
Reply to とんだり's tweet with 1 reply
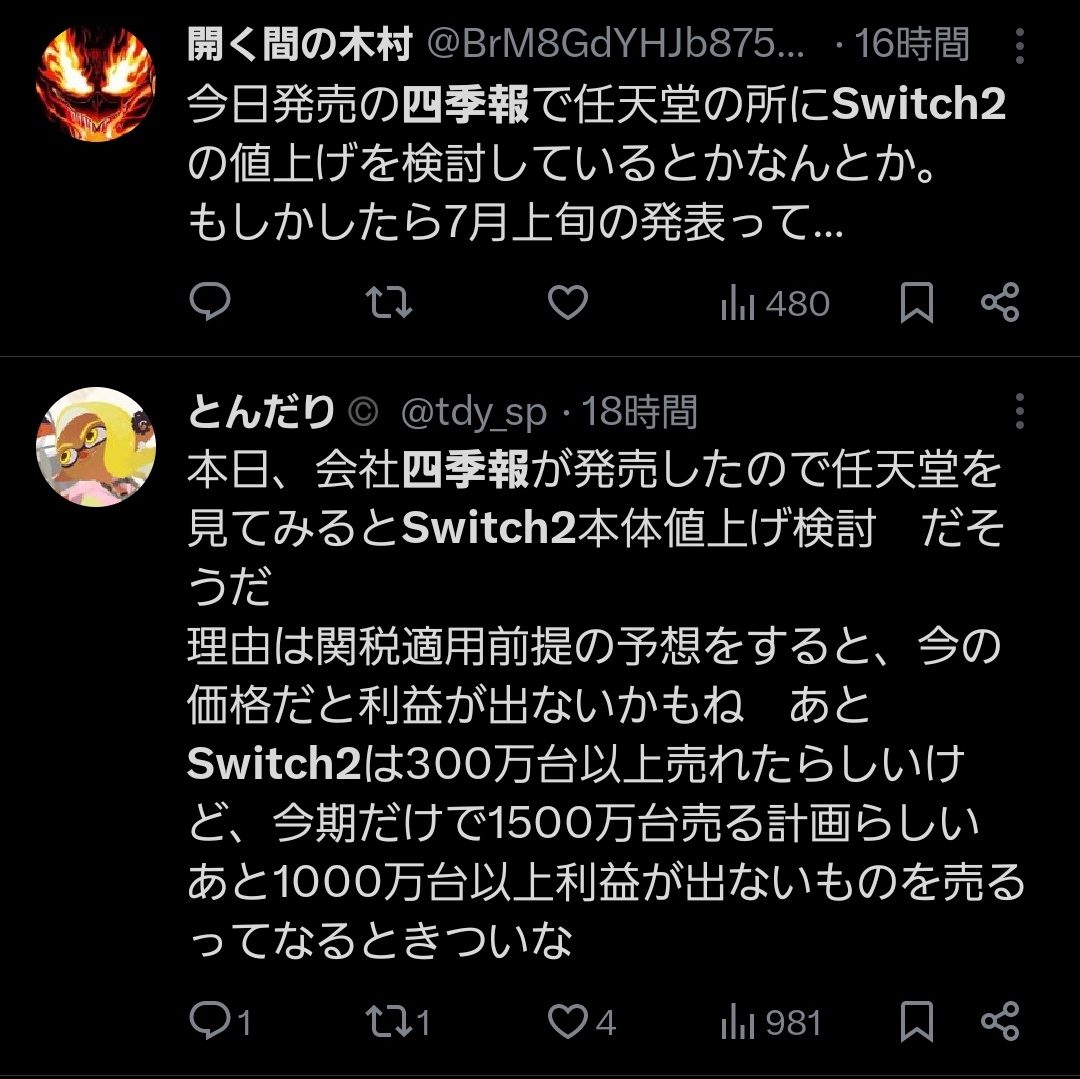coord(220,1021)
